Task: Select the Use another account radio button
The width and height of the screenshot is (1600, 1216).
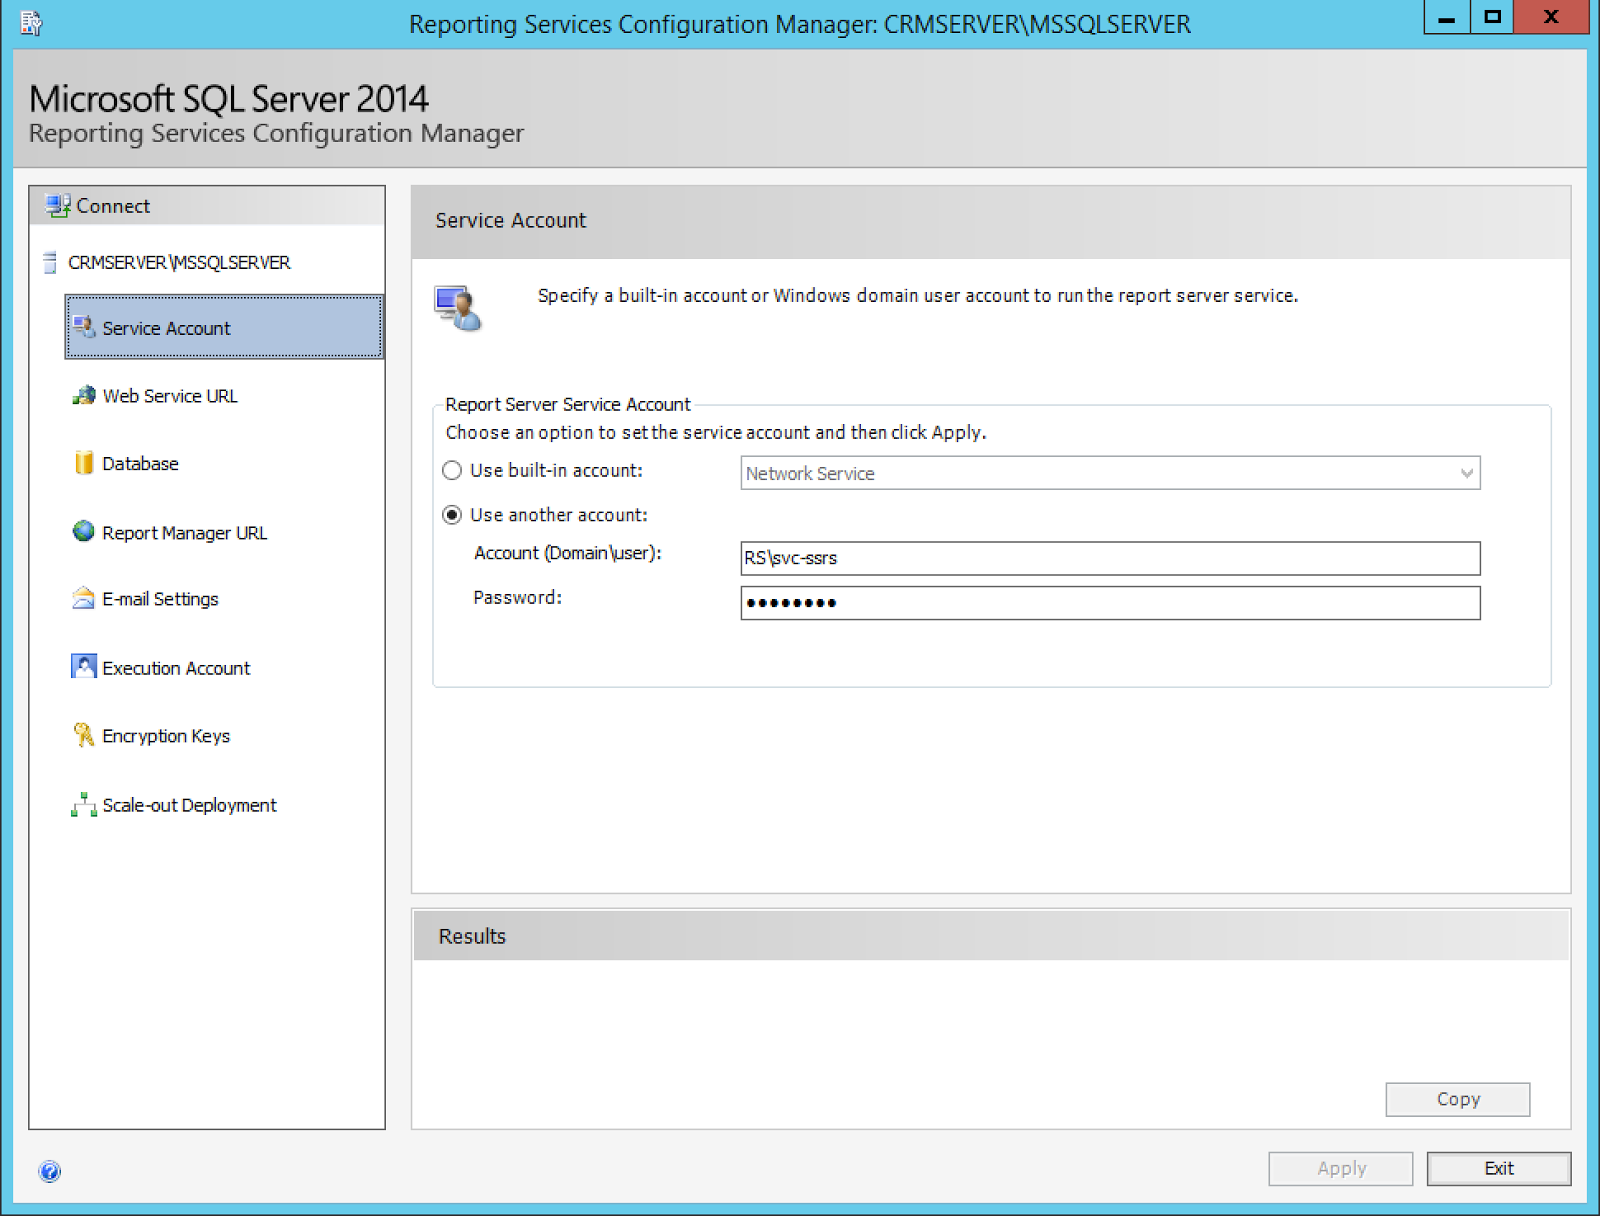Action: point(452,515)
